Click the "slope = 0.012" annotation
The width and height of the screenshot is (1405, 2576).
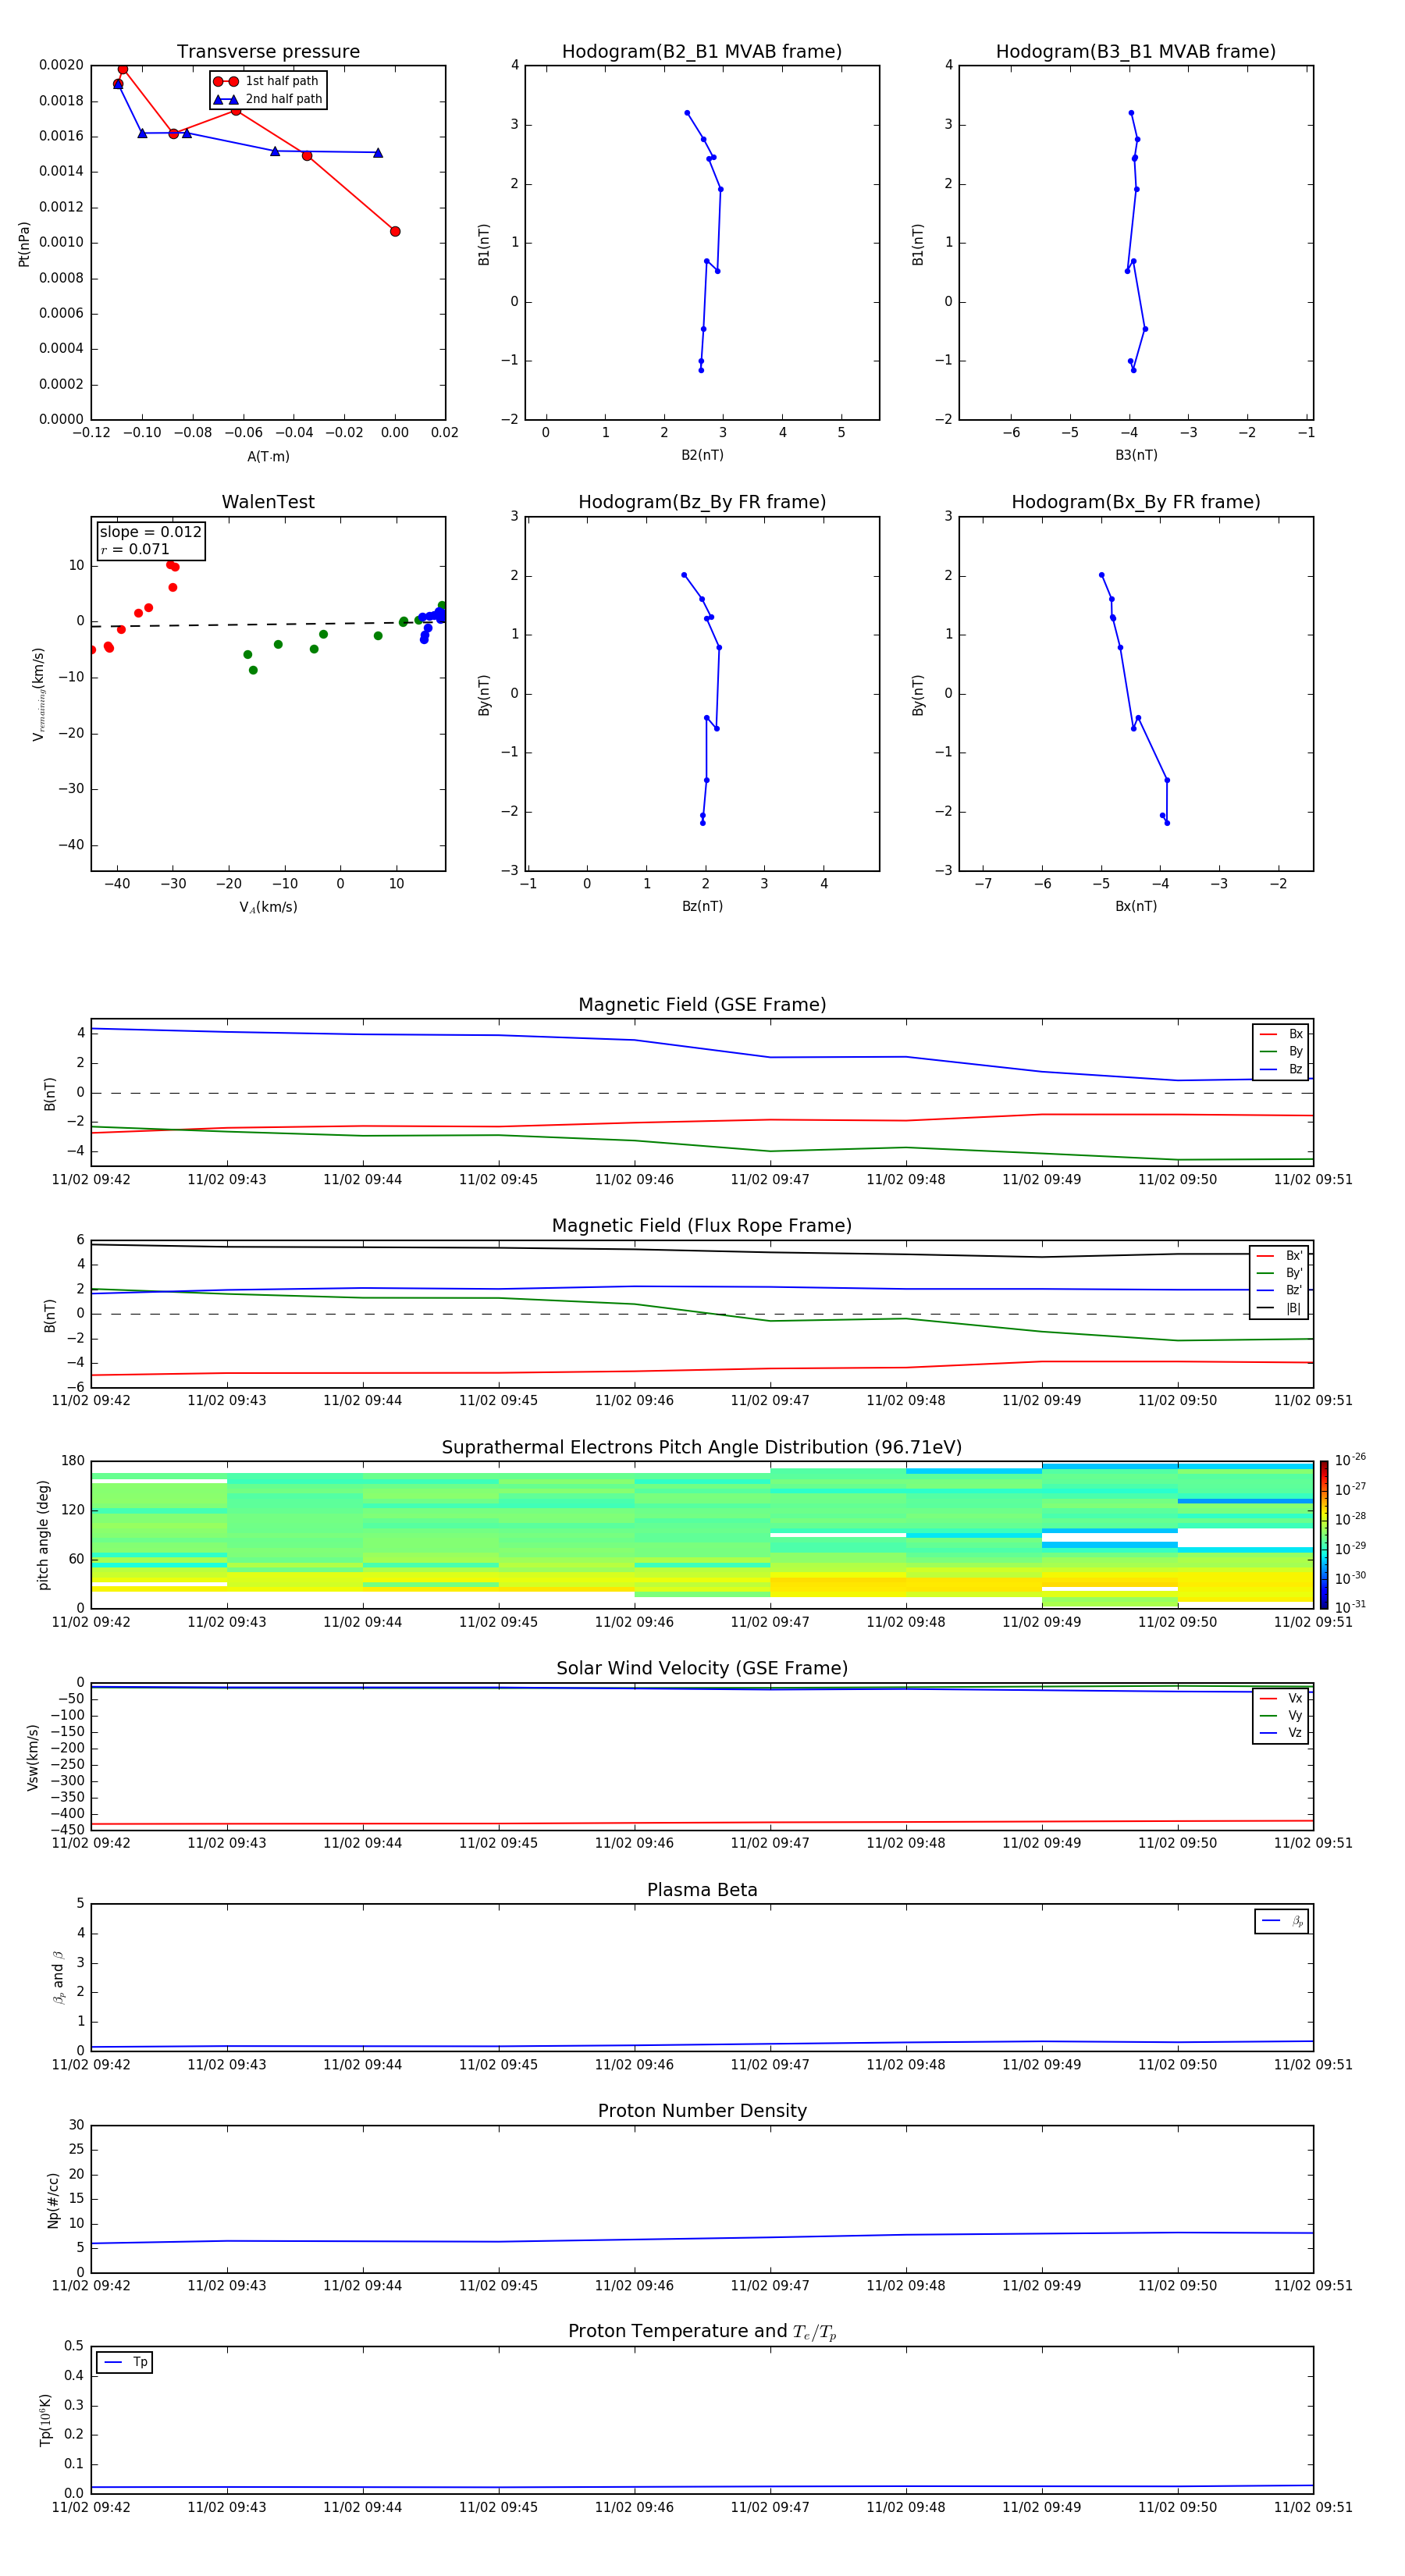(150, 532)
